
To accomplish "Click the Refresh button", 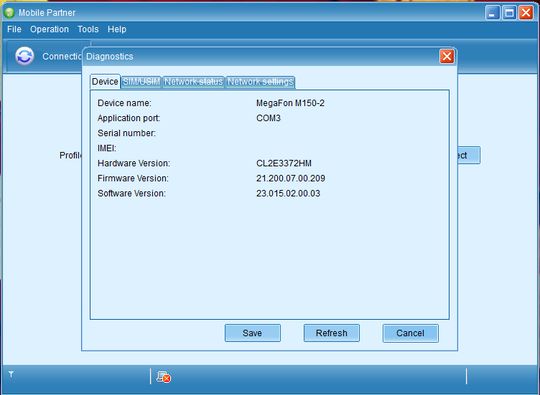I will pyautogui.click(x=331, y=333).
